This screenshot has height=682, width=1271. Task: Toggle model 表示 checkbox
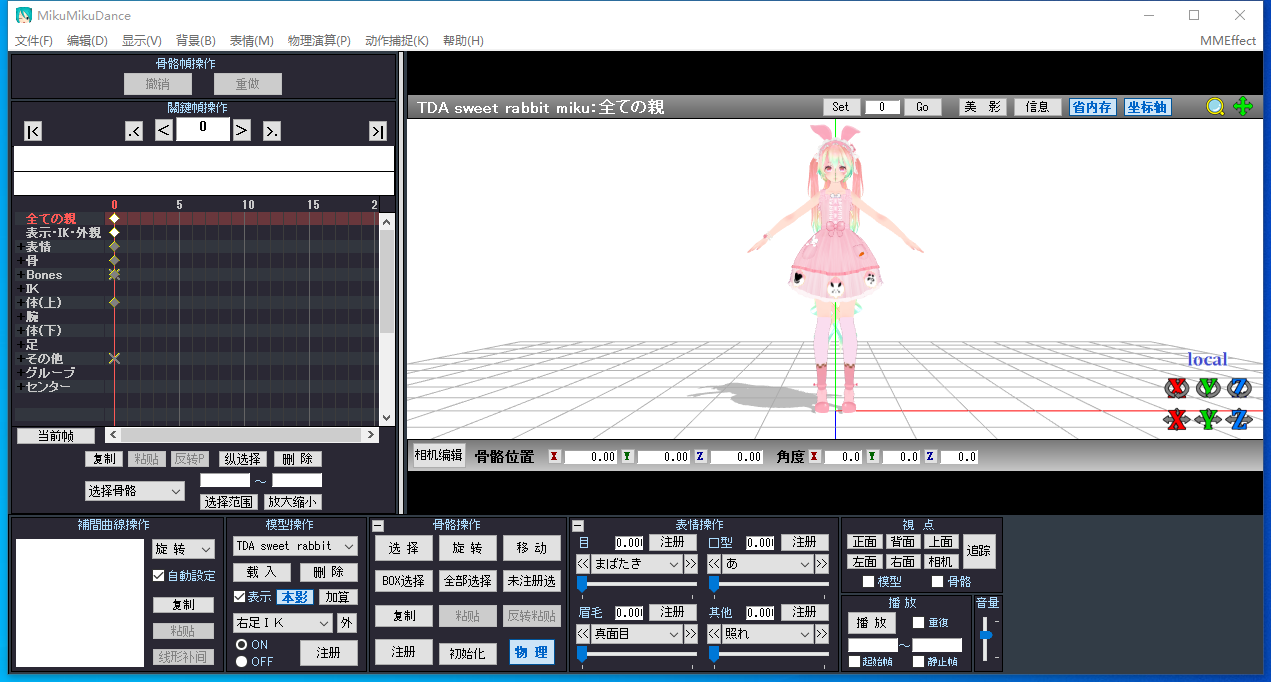239,597
